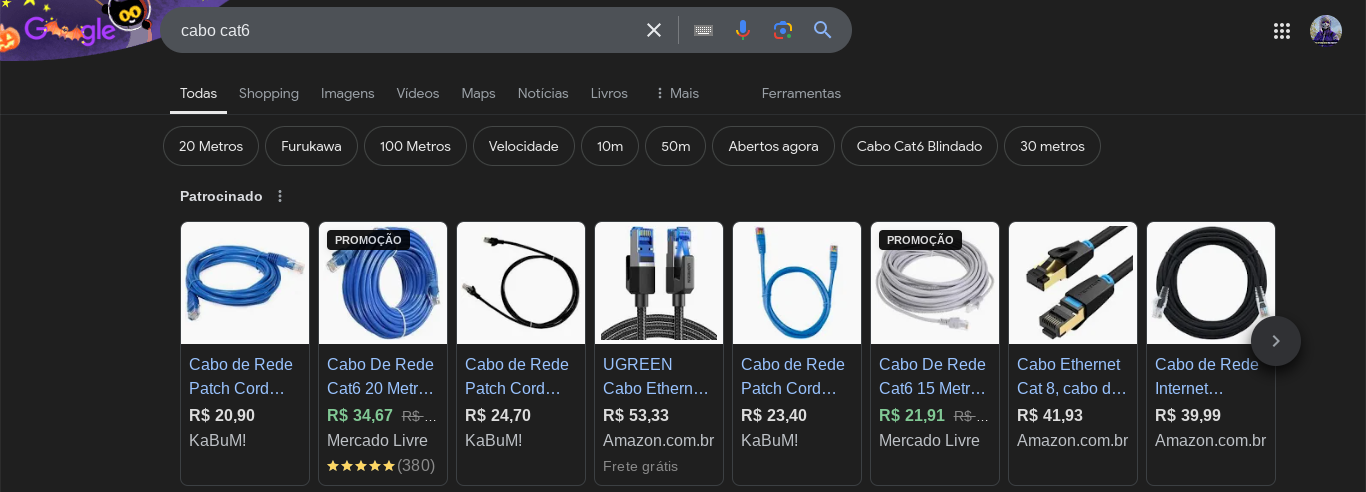
Task: Search by image with Google Lens
Action: point(783,30)
